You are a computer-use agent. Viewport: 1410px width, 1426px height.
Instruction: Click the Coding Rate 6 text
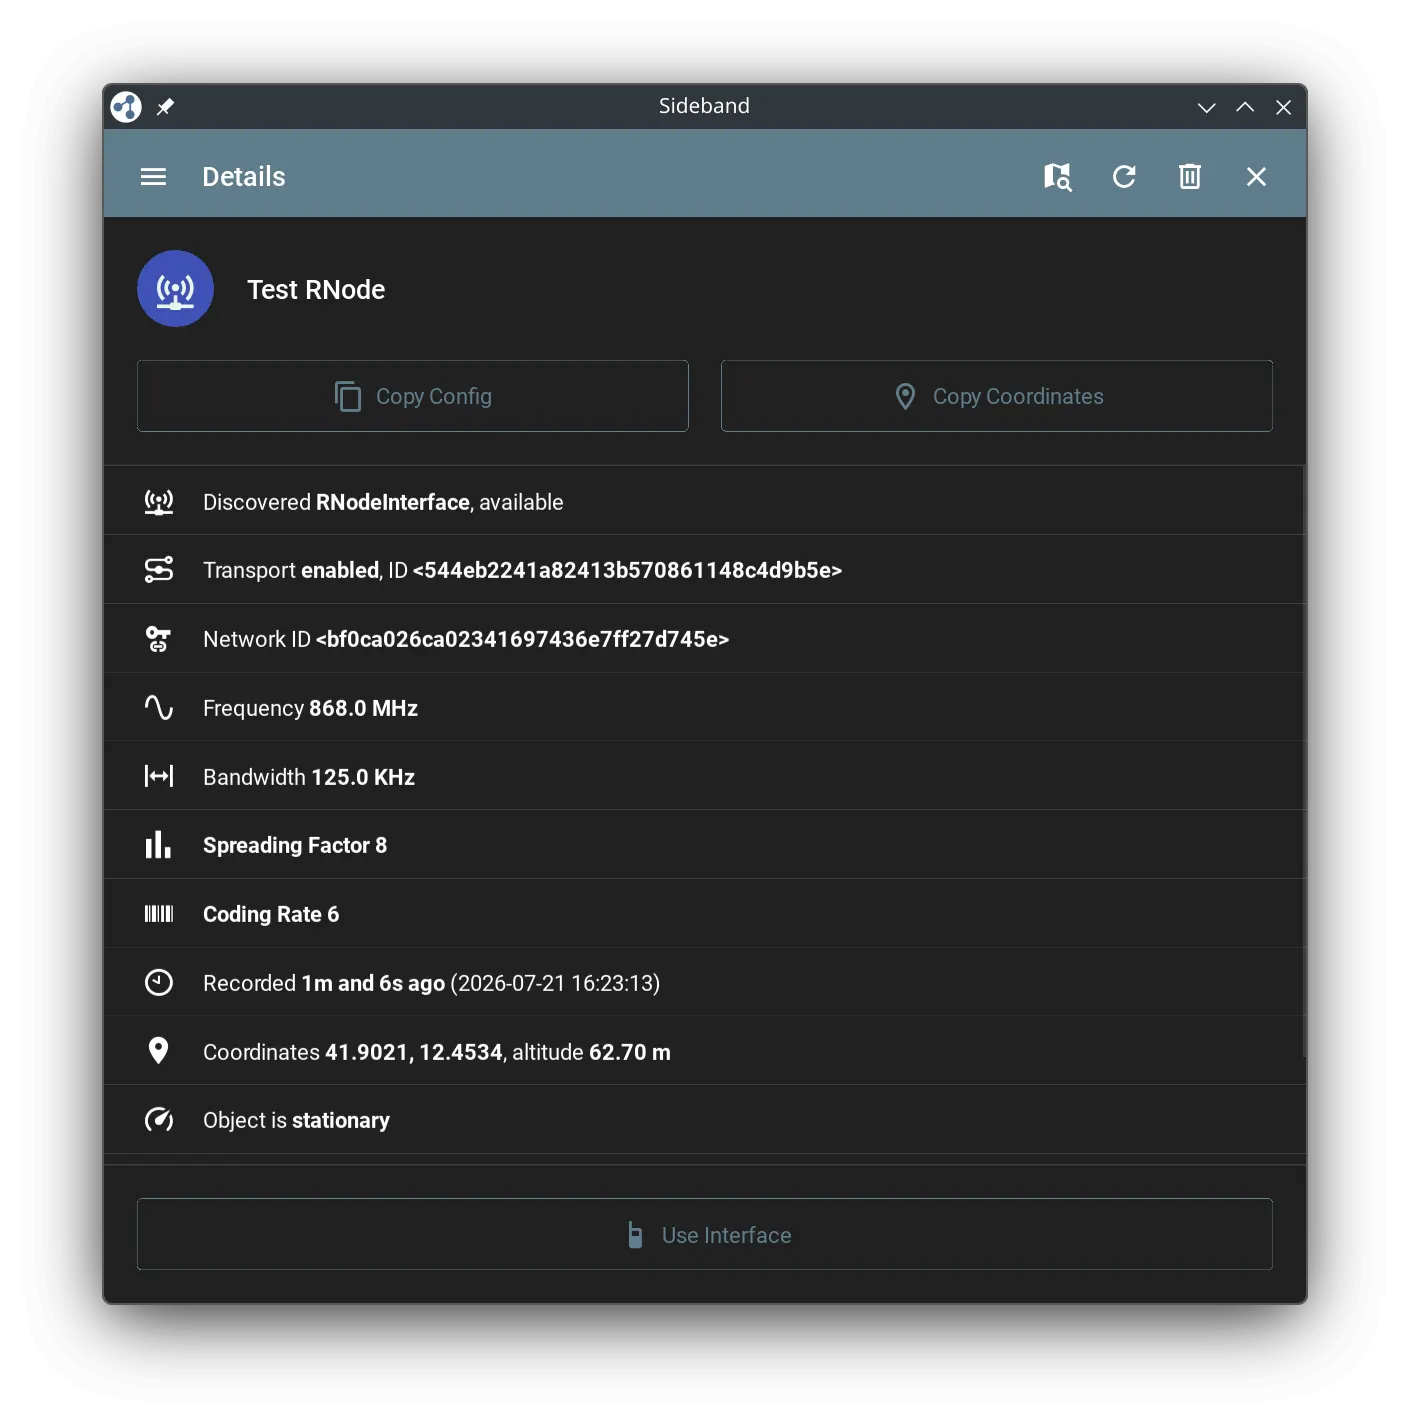[x=271, y=915]
